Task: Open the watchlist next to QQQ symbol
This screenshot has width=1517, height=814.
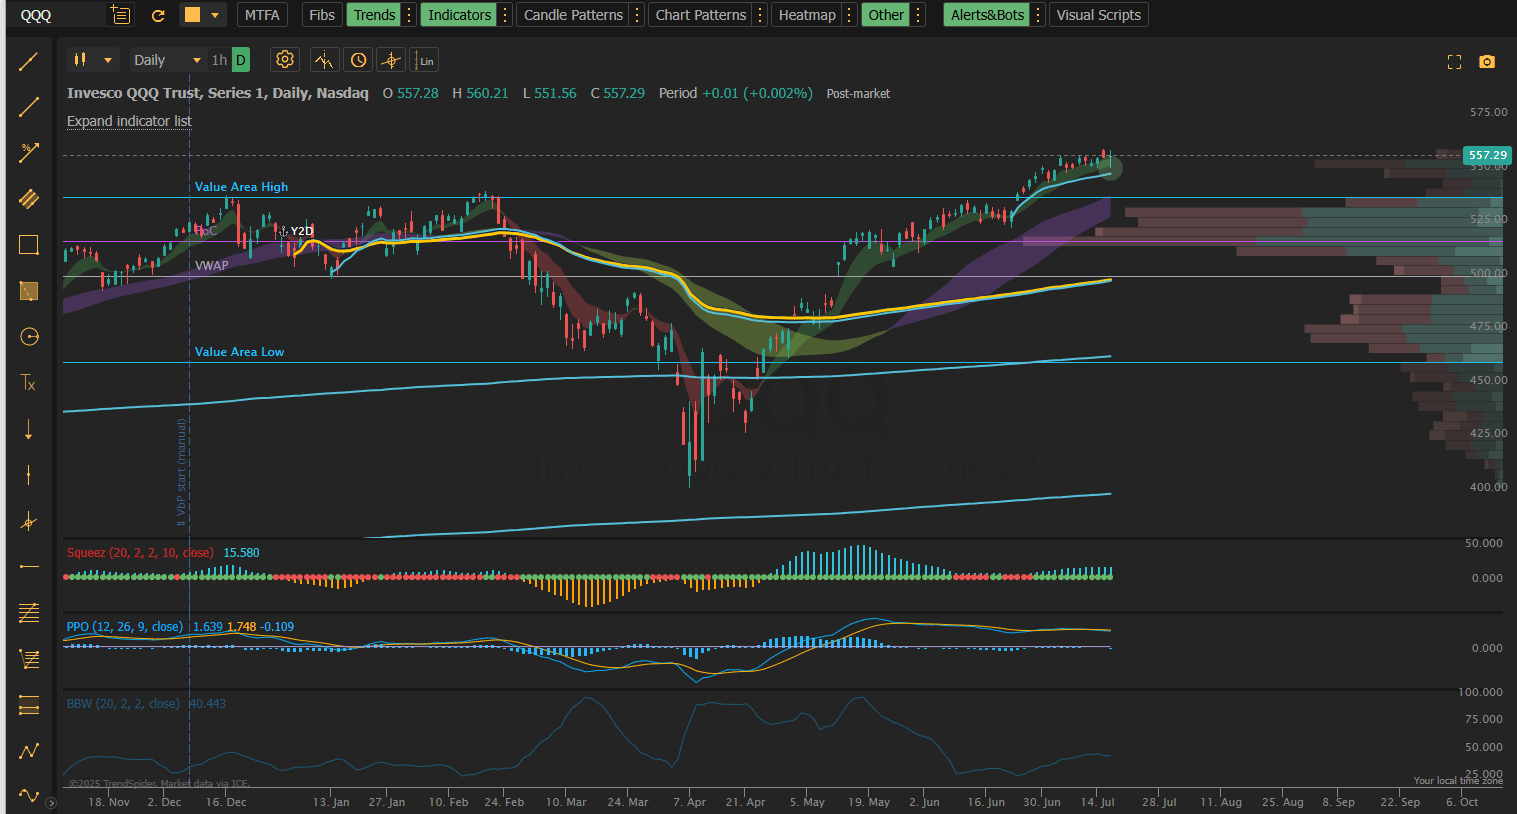Action: (120, 15)
